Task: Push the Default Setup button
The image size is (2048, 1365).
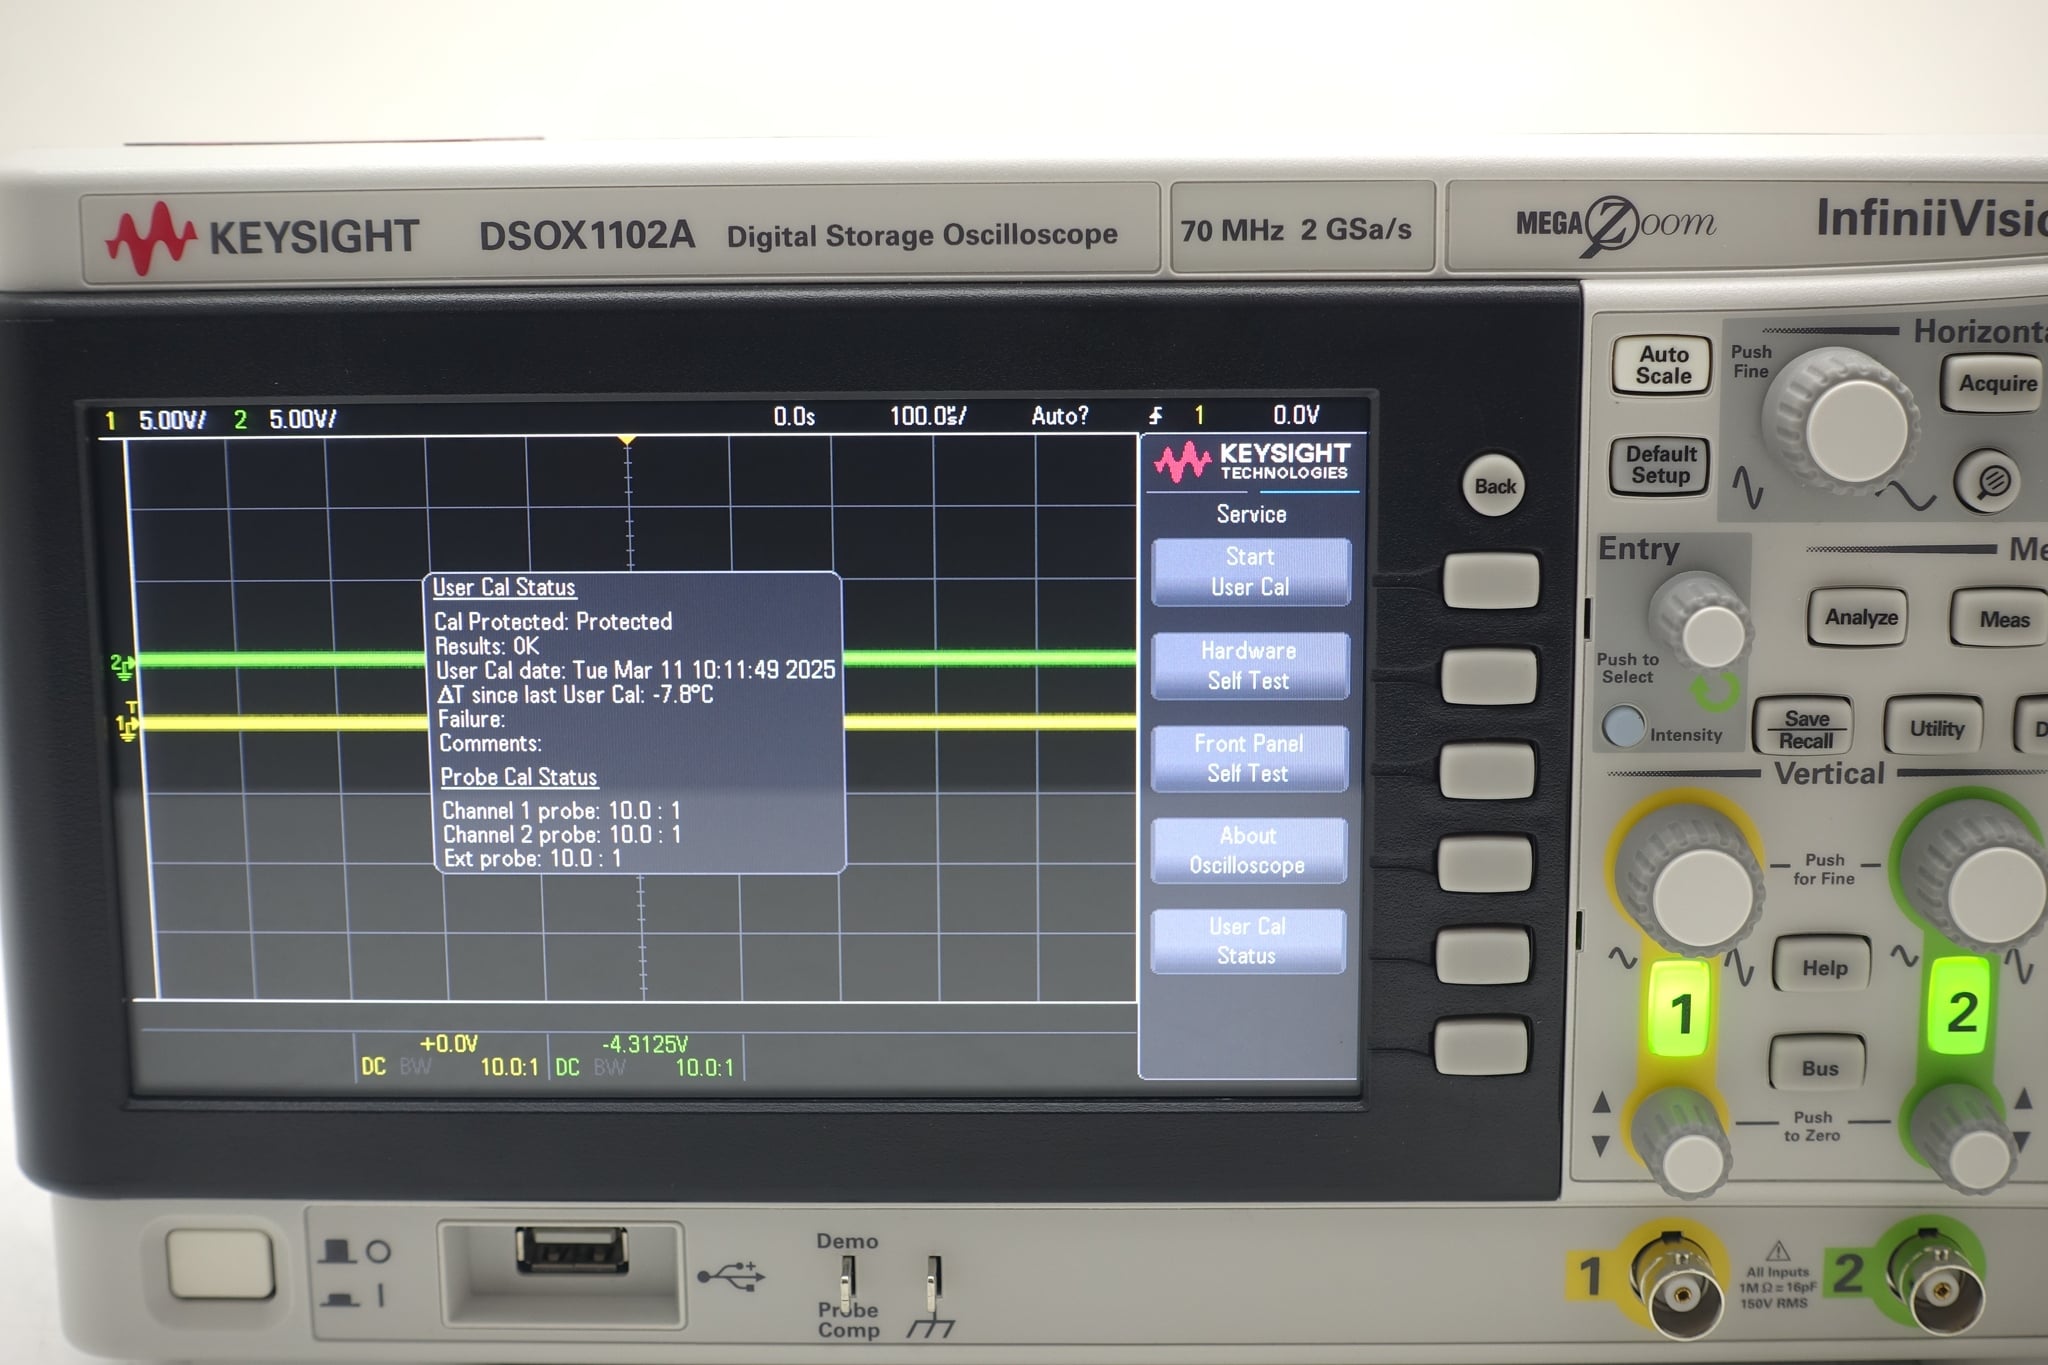Action: click(1660, 465)
